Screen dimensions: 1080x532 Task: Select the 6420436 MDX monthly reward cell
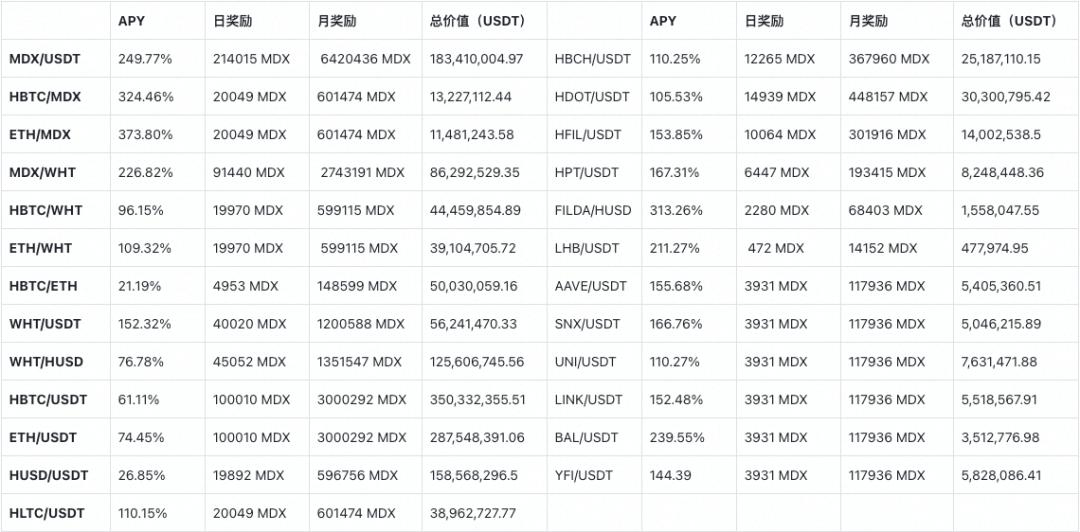click(x=365, y=59)
